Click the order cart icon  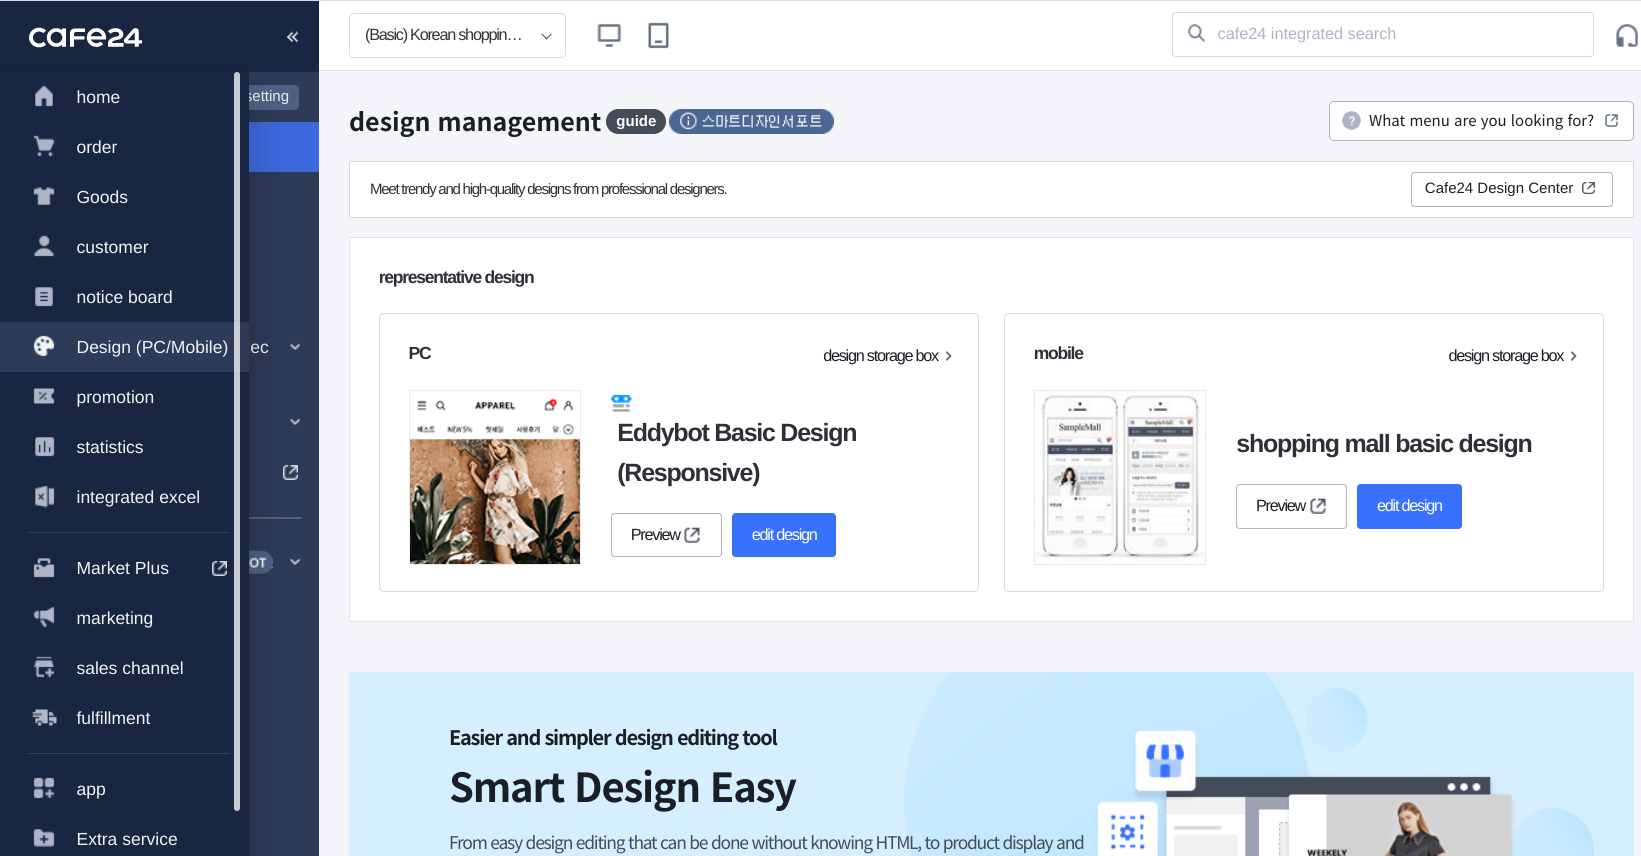click(x=44, y=146)
